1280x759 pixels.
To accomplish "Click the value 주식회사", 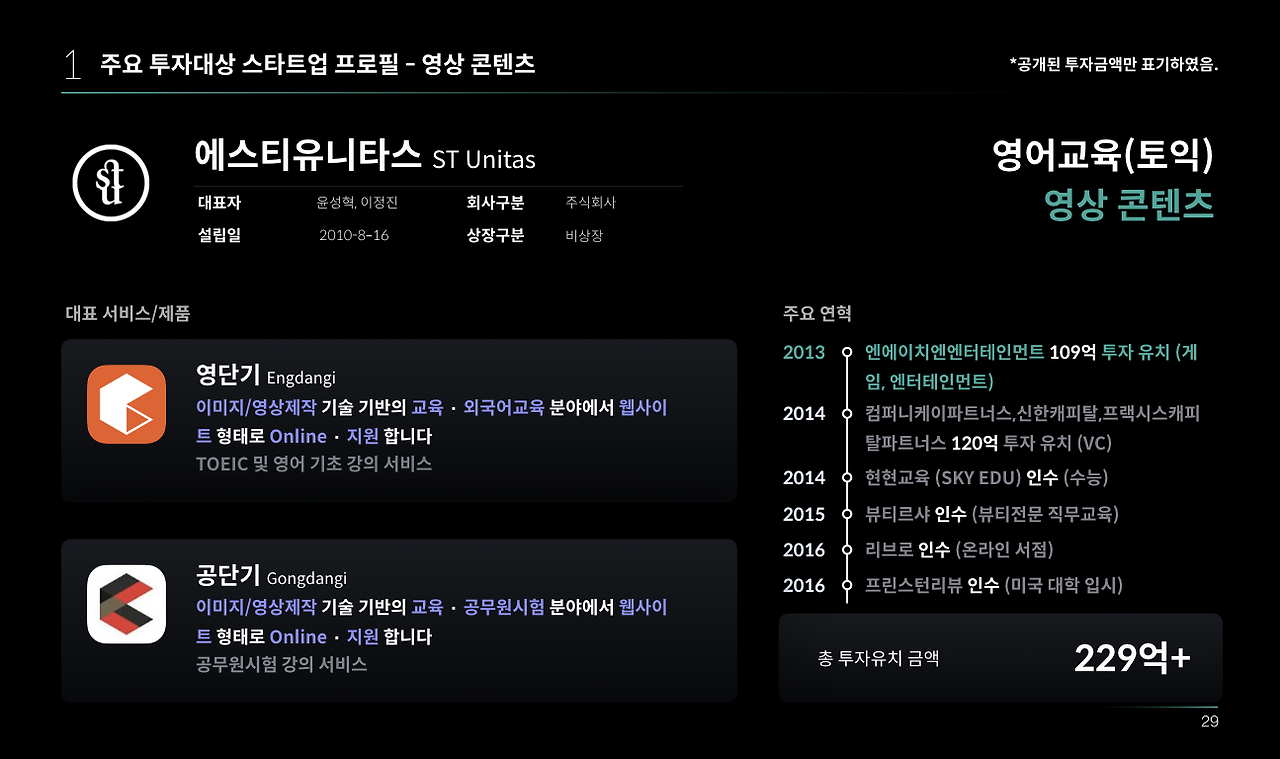I will click(x=590, y=203).
